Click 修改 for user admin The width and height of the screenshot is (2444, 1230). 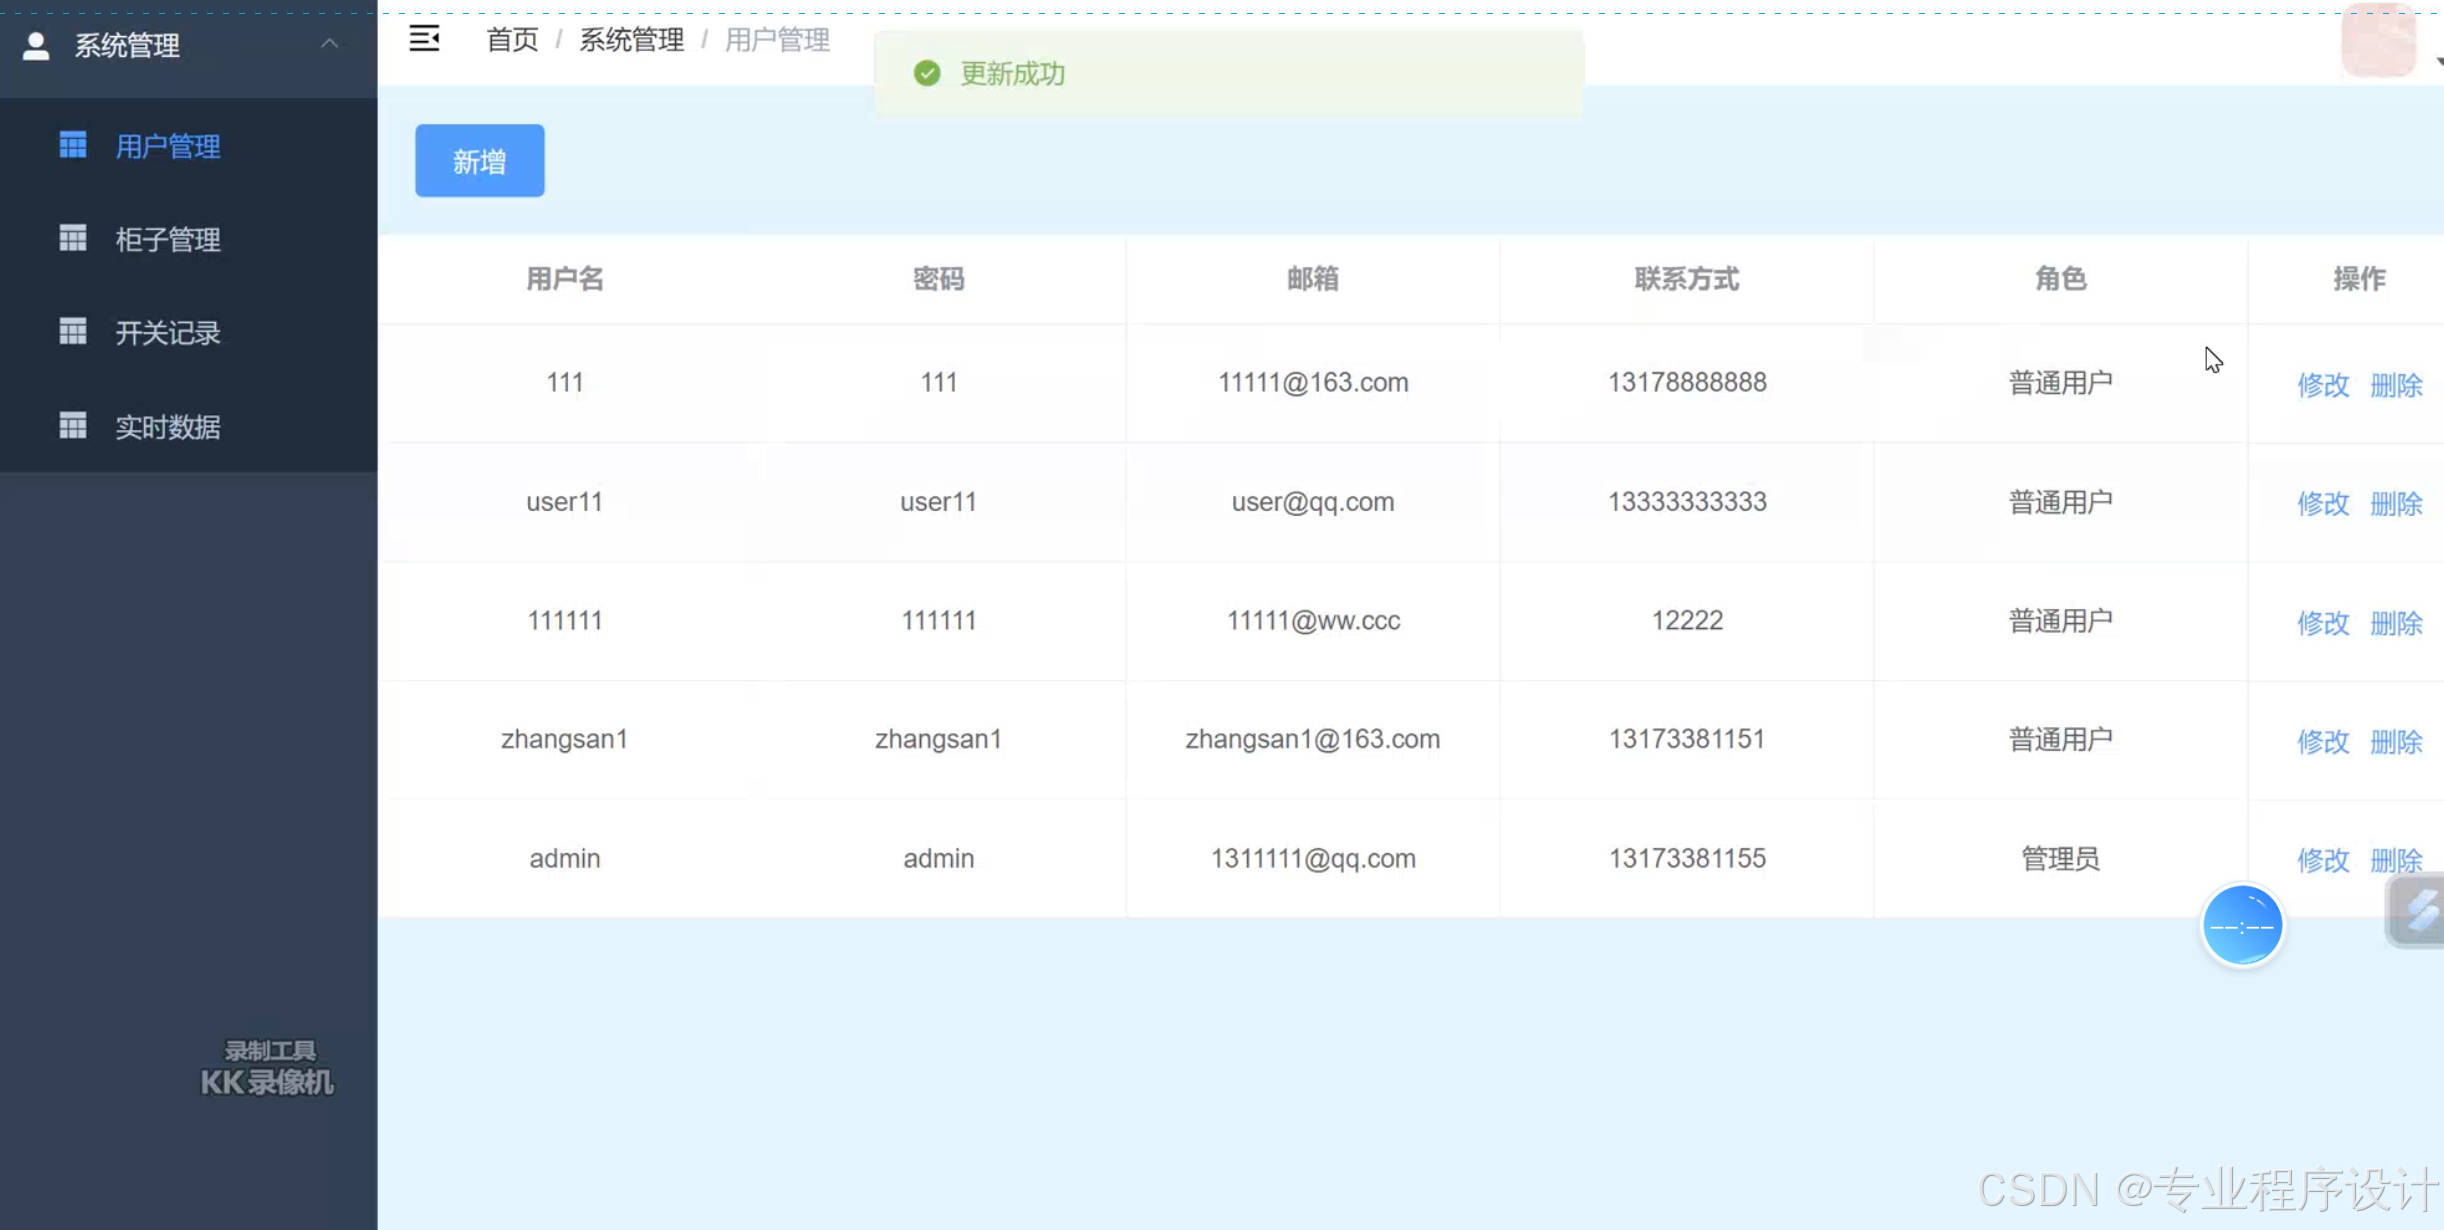pos(2322,860)
